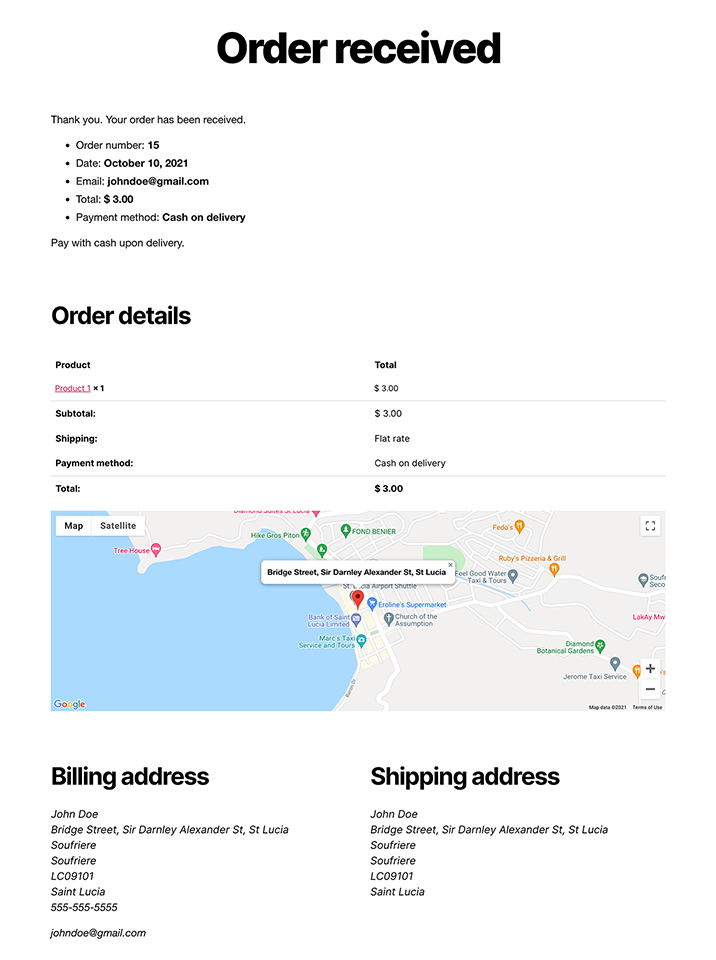The image size is (716, 960).
Task: Open the Terms of Use link
Action: pos(647,707)
